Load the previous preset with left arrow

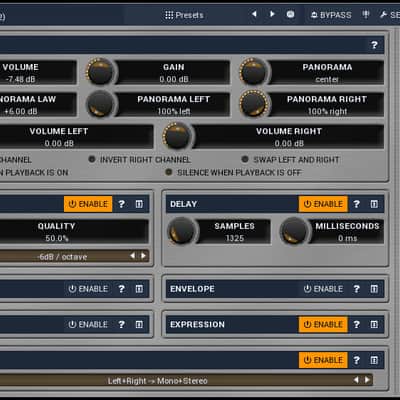click(x=254, y=14)
